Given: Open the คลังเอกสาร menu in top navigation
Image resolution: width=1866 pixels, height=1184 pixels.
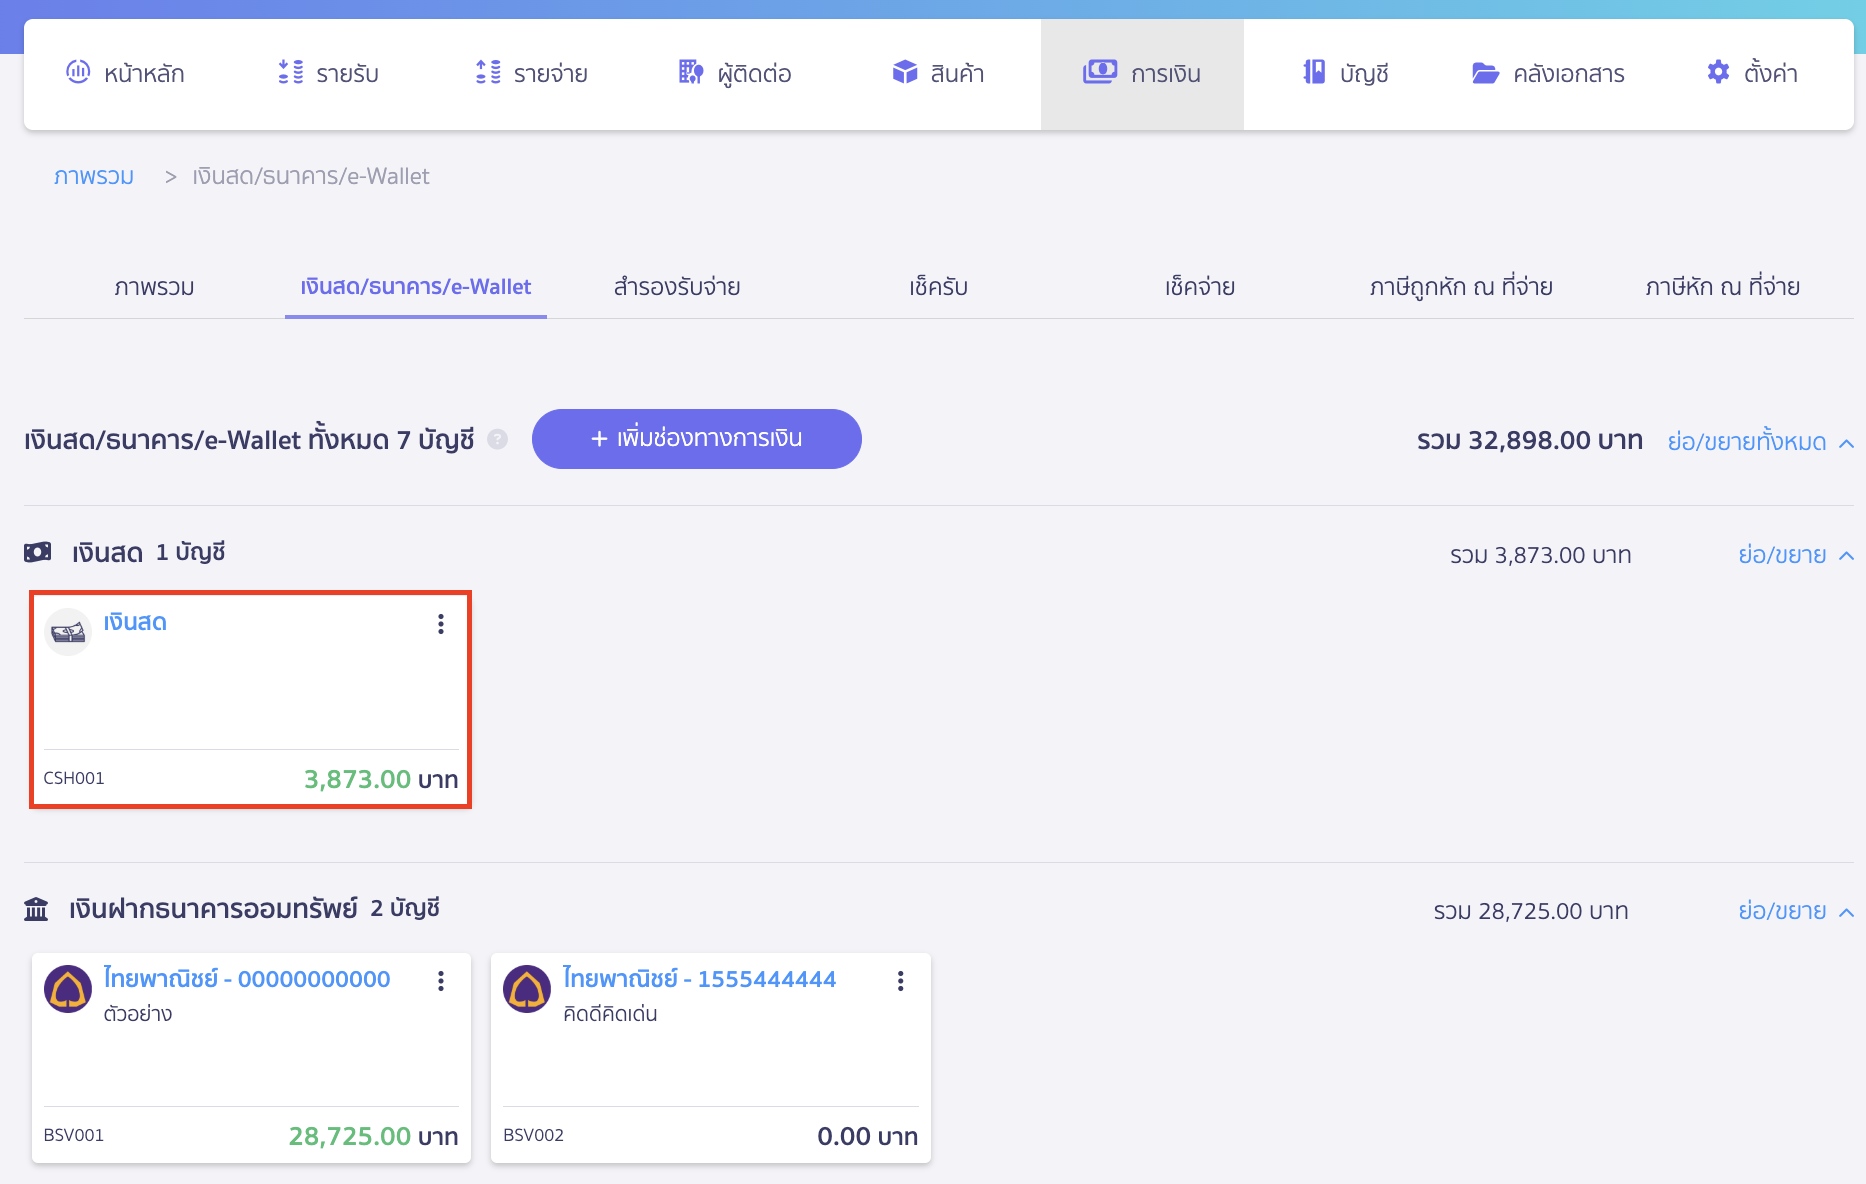Looking at the screenshot, I should point(1548,74).
